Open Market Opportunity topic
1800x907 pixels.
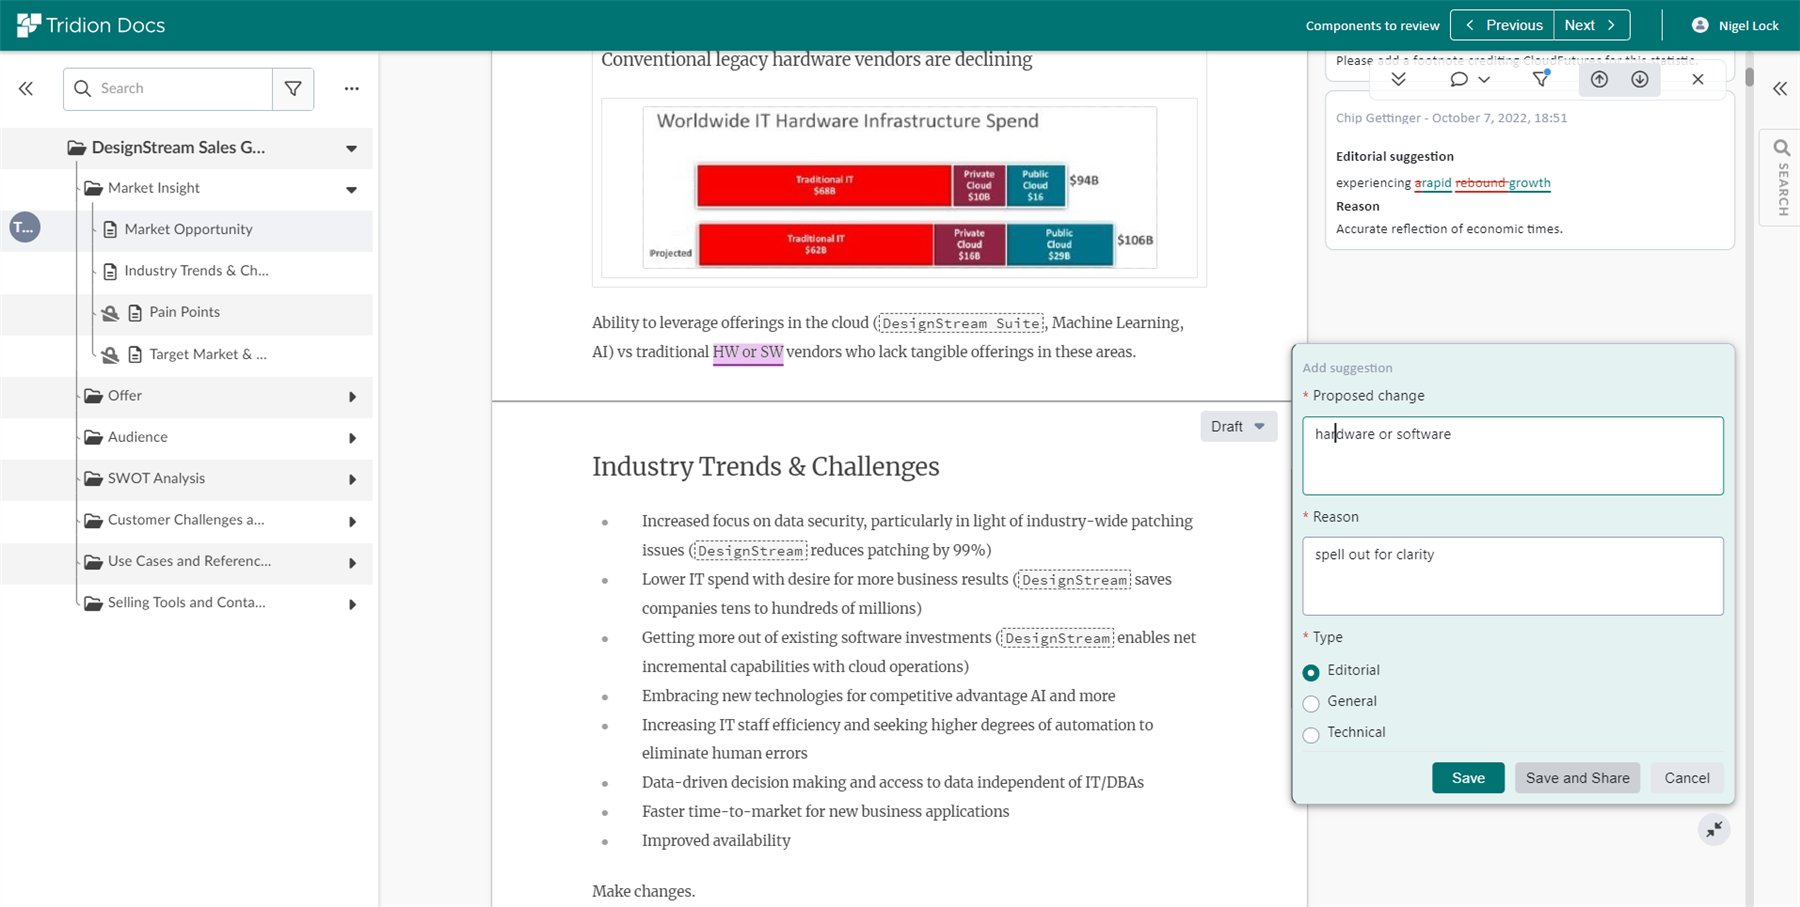188,229
